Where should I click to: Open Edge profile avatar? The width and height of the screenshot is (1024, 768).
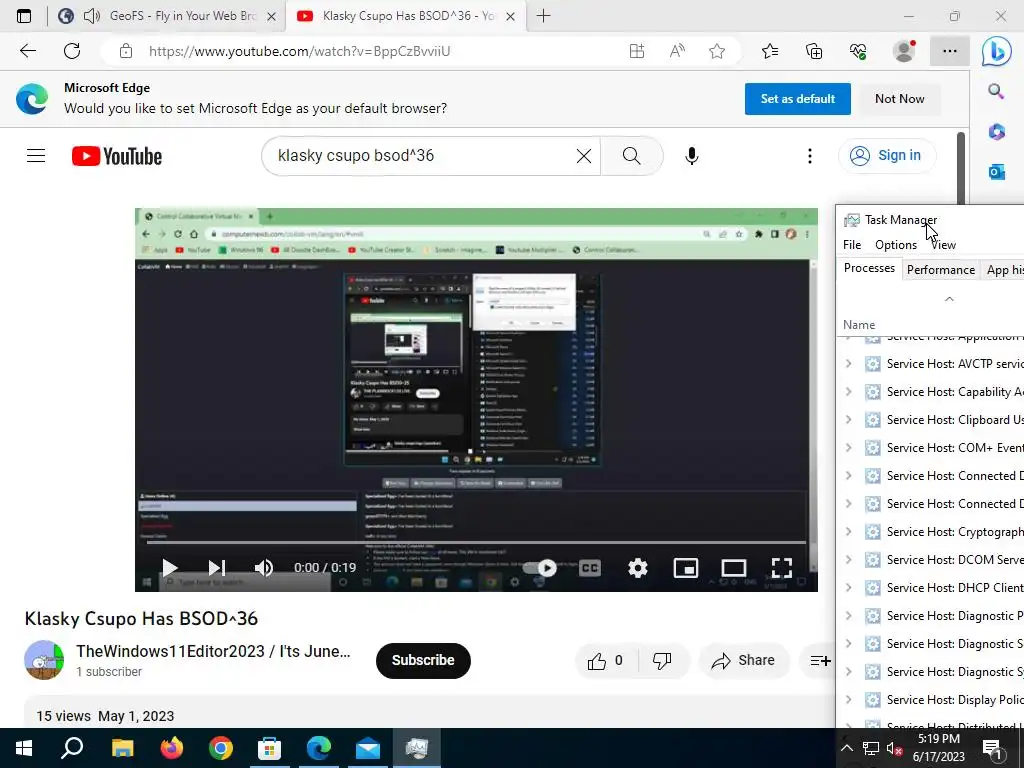coord(904,51)
